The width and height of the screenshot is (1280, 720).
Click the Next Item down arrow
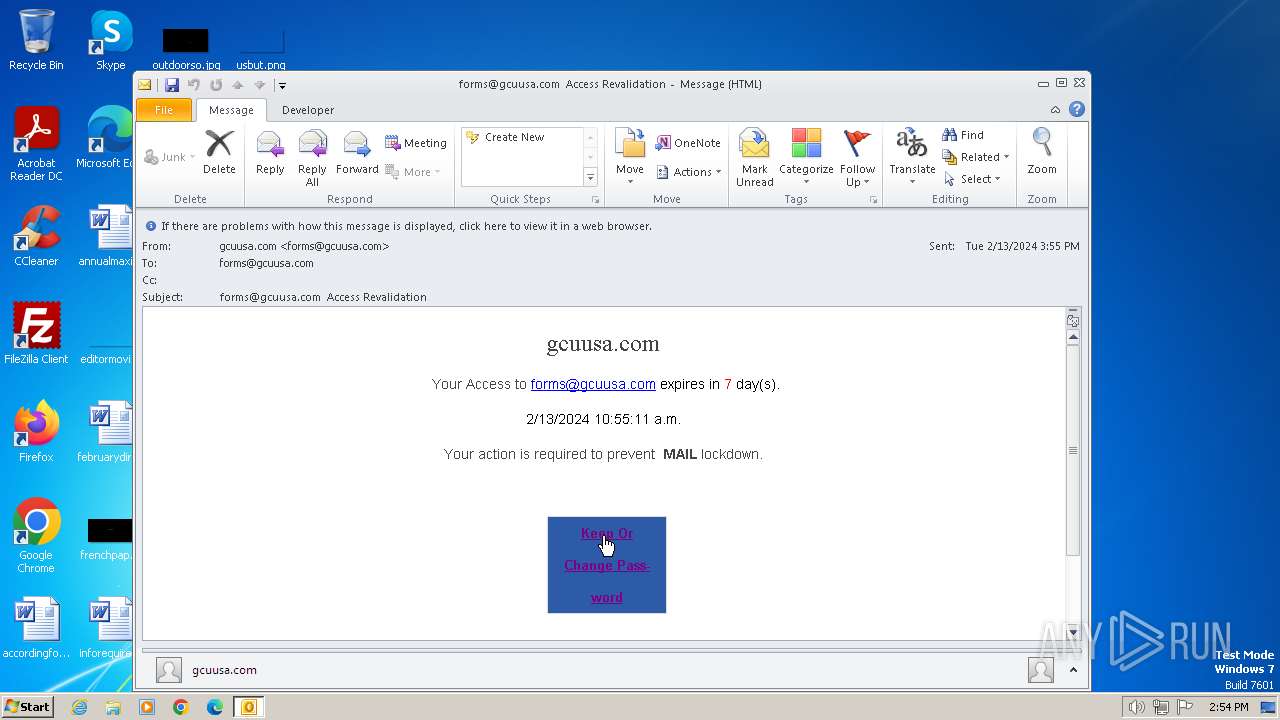click(259, 85)
